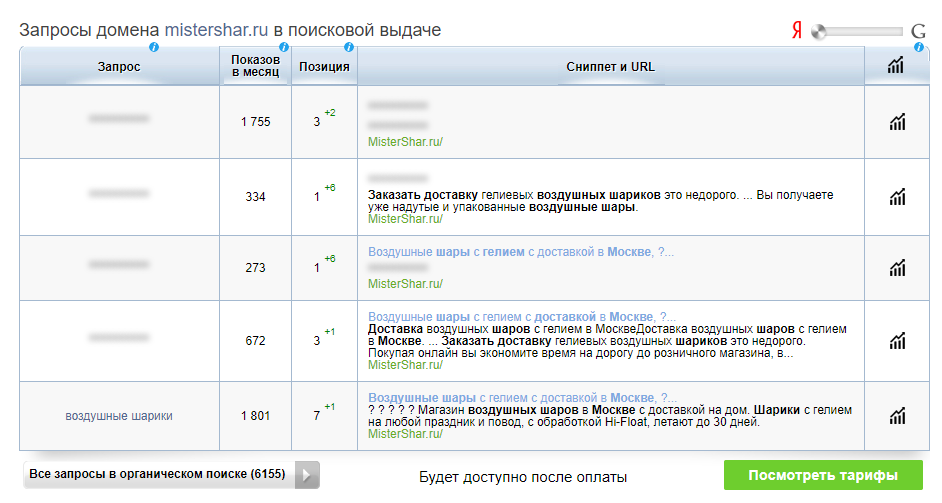
Task: Click the chart icon in the table header
Action: point(896,66)
